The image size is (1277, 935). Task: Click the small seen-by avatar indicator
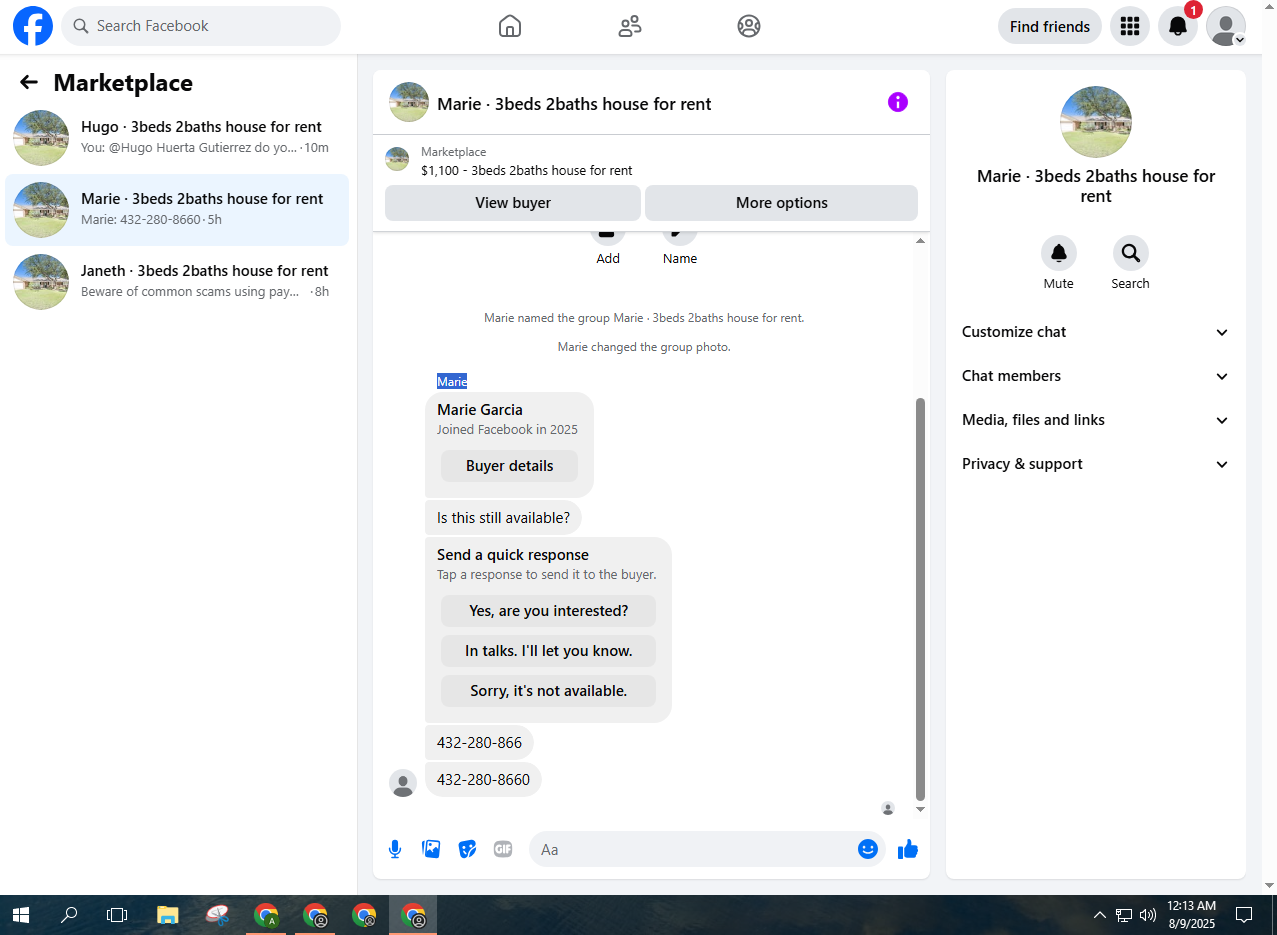point(888,808)
